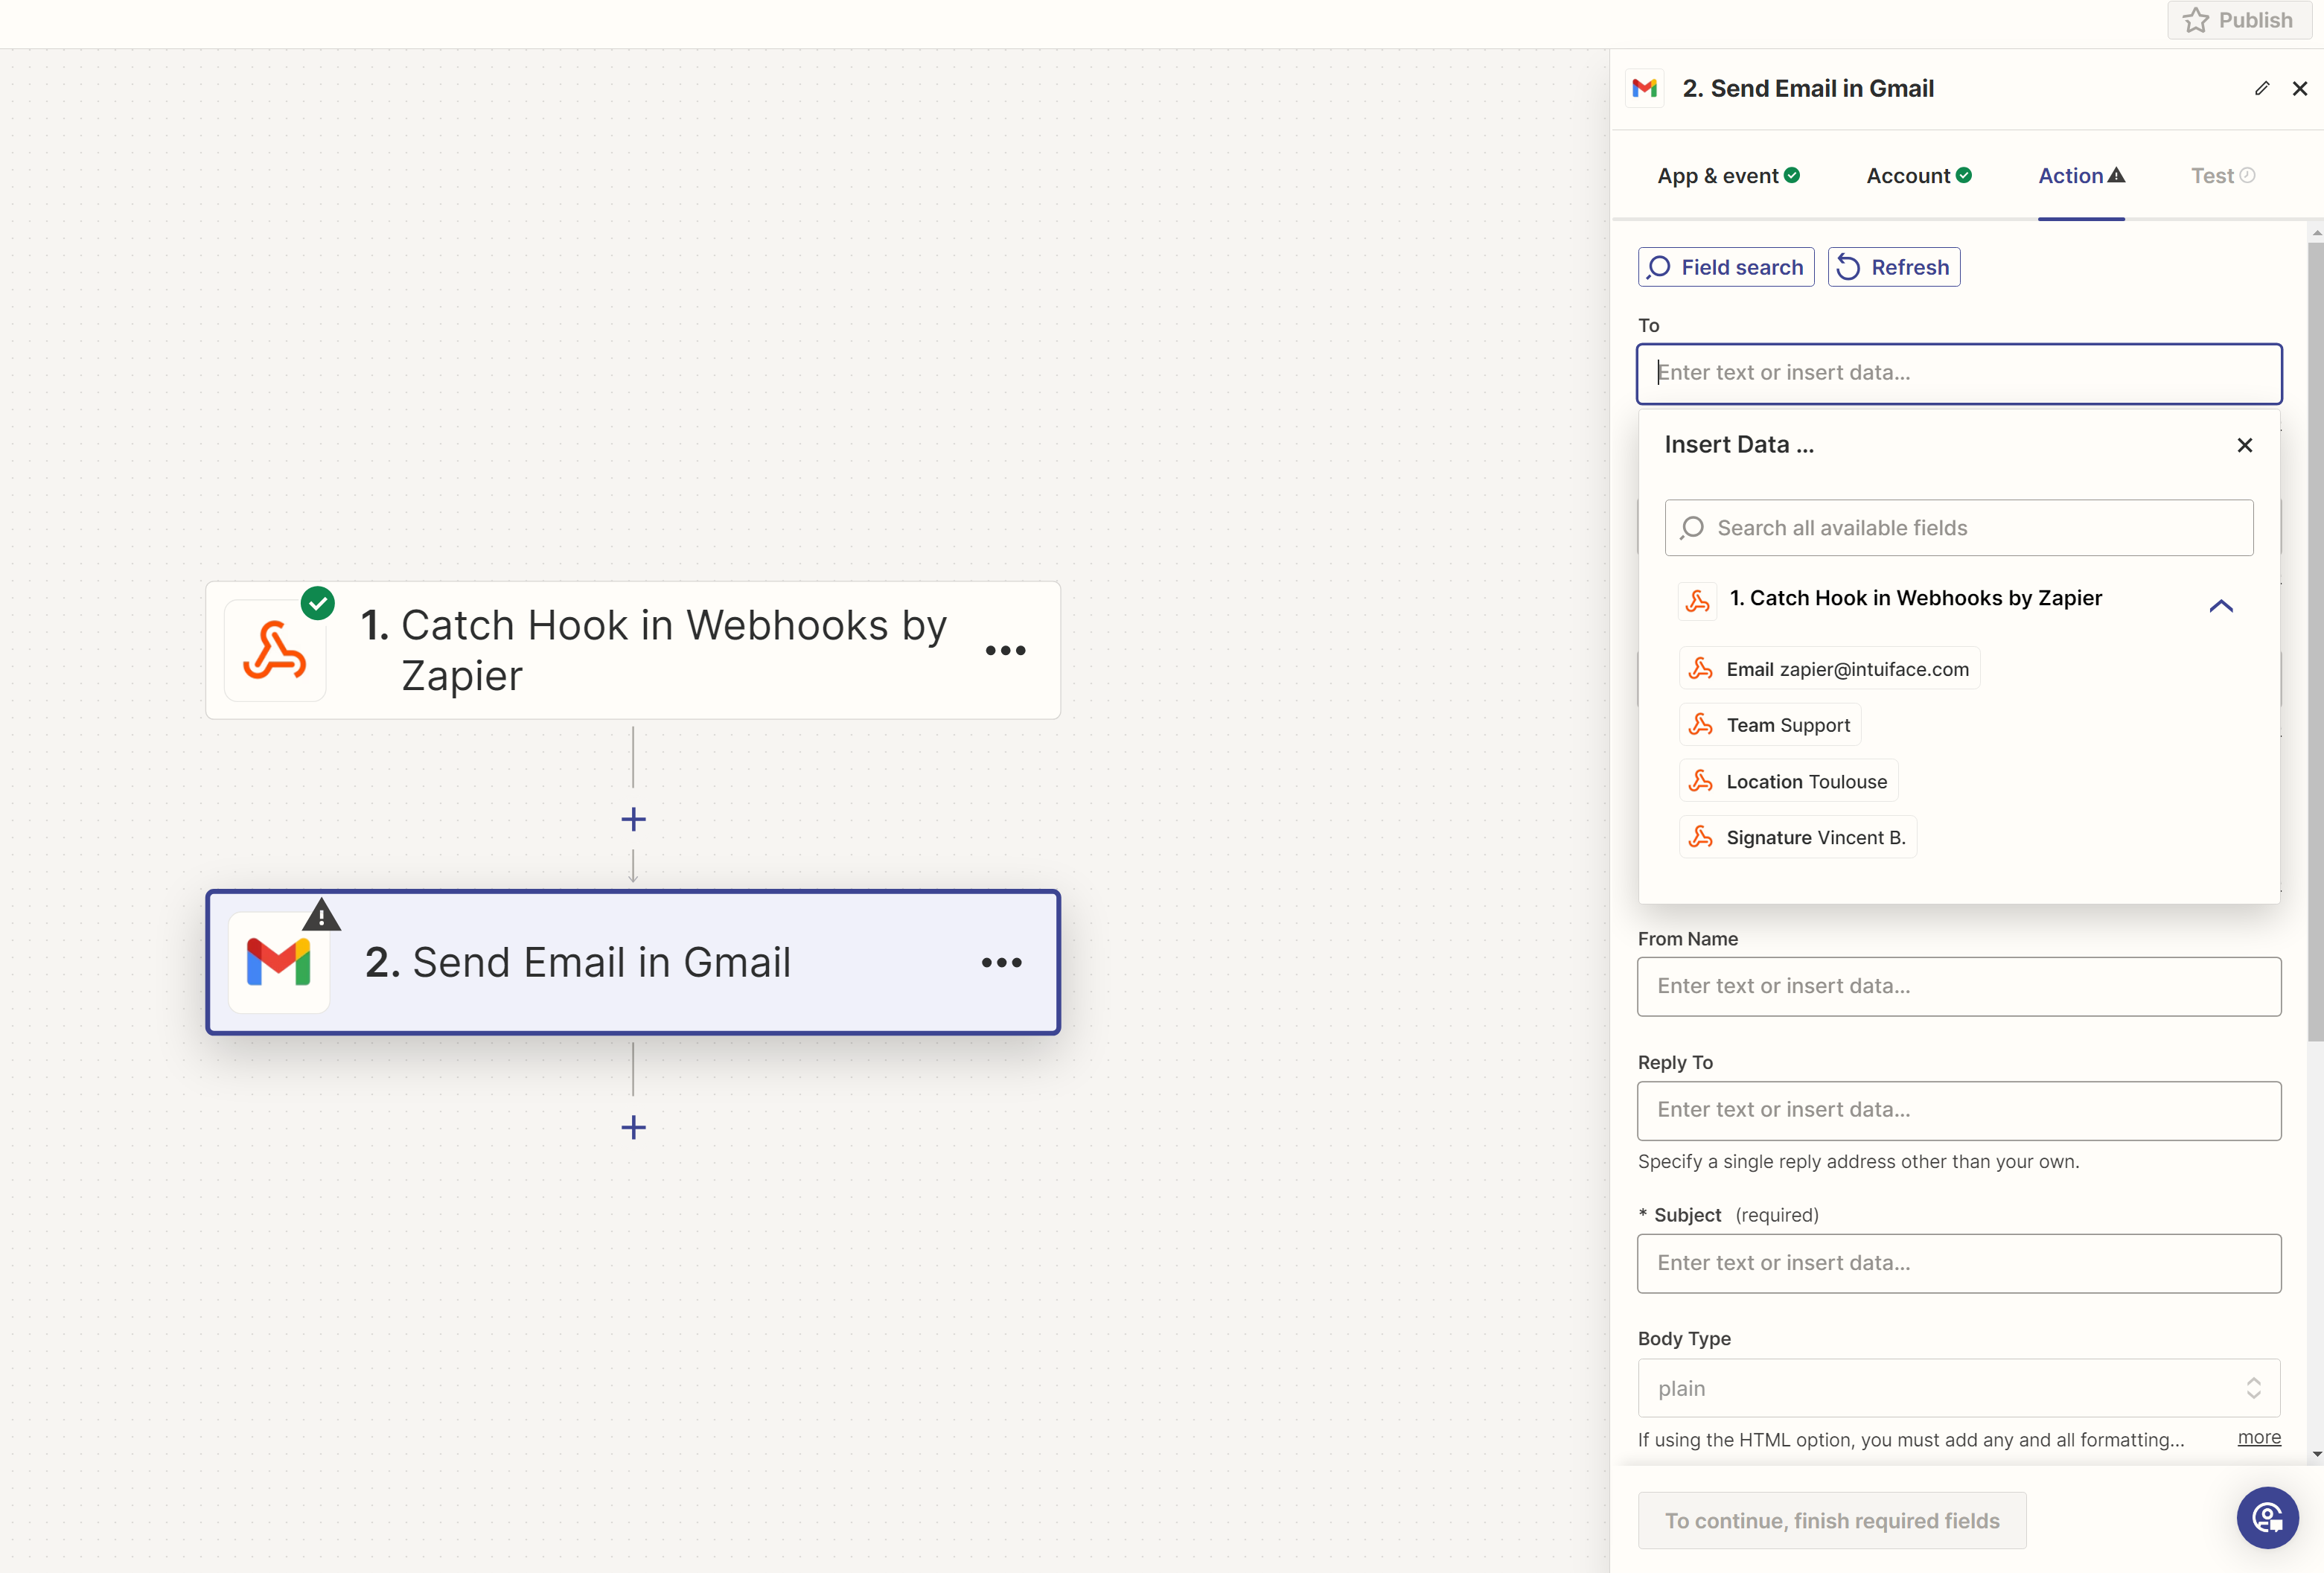Image resolution: width=2324 pixels, height=1573 pixels.
Task: Select the Send Email in Gmail step
Action: 633,962
